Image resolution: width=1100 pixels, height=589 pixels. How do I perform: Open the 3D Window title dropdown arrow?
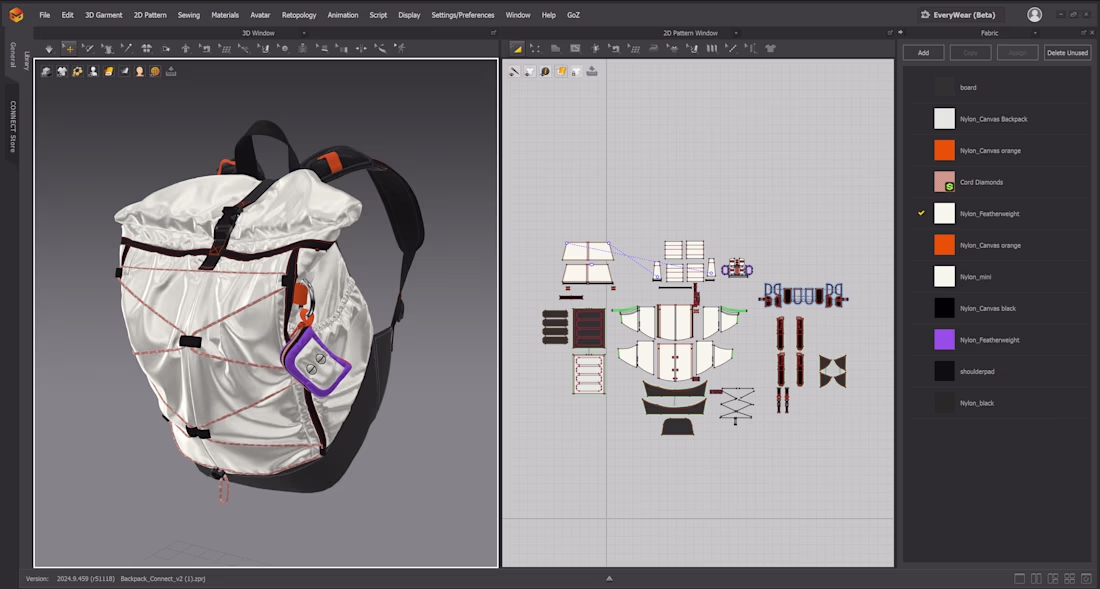pyautogui.click(x=305, y=33)
